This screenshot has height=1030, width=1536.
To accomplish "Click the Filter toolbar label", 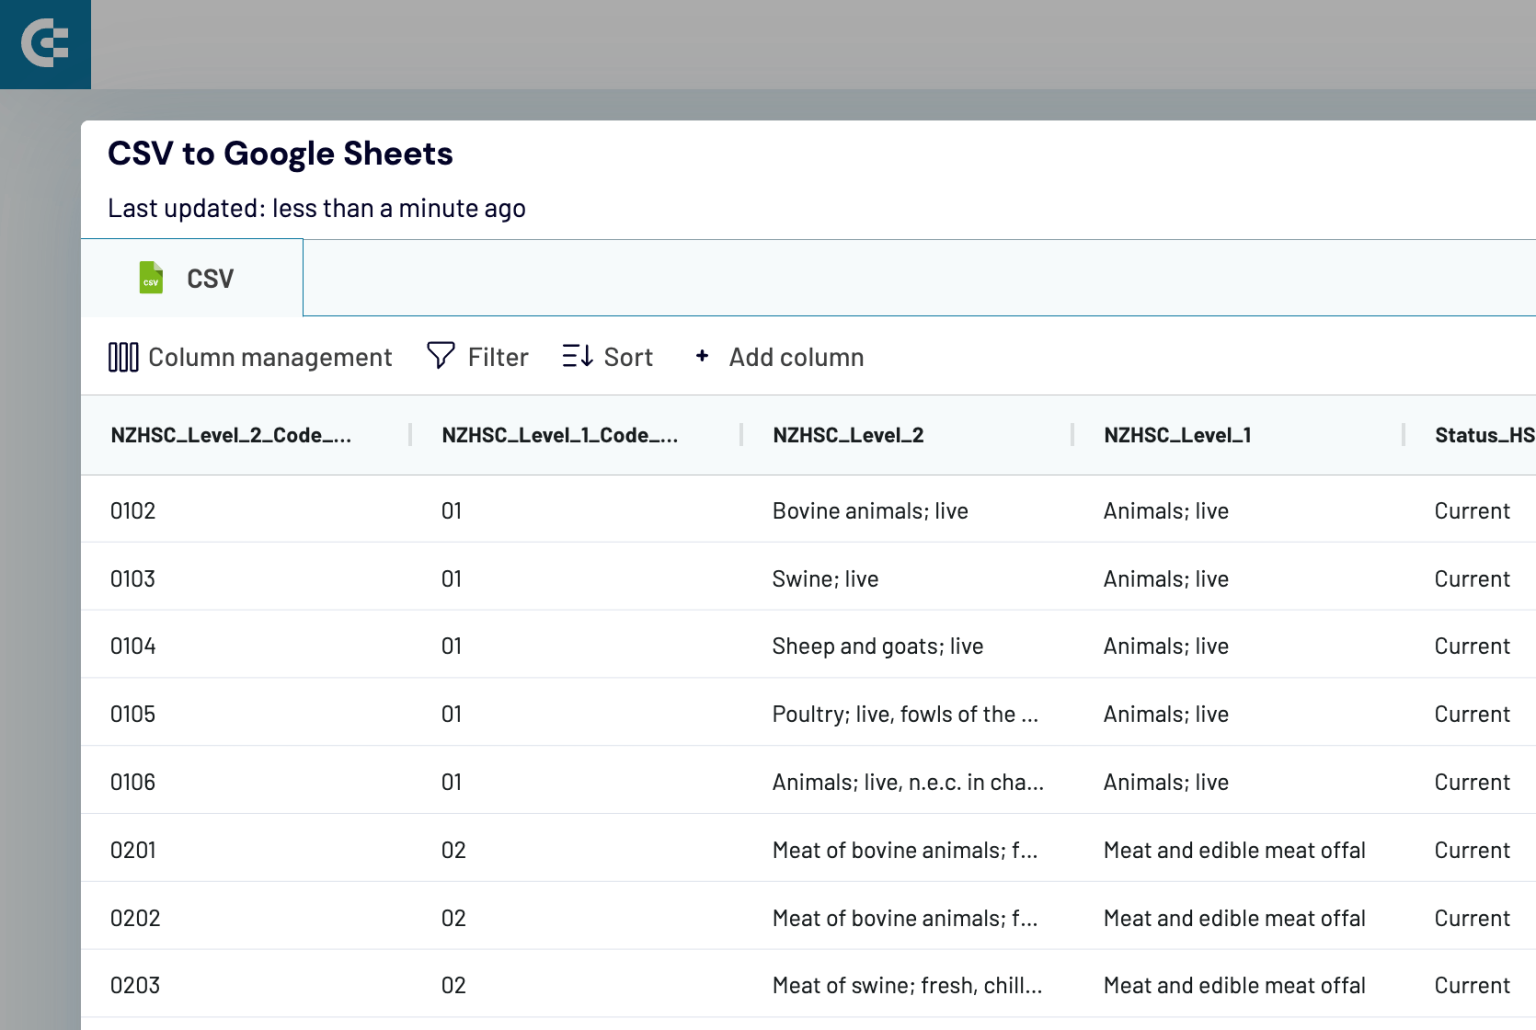I will tap(497, 356).
